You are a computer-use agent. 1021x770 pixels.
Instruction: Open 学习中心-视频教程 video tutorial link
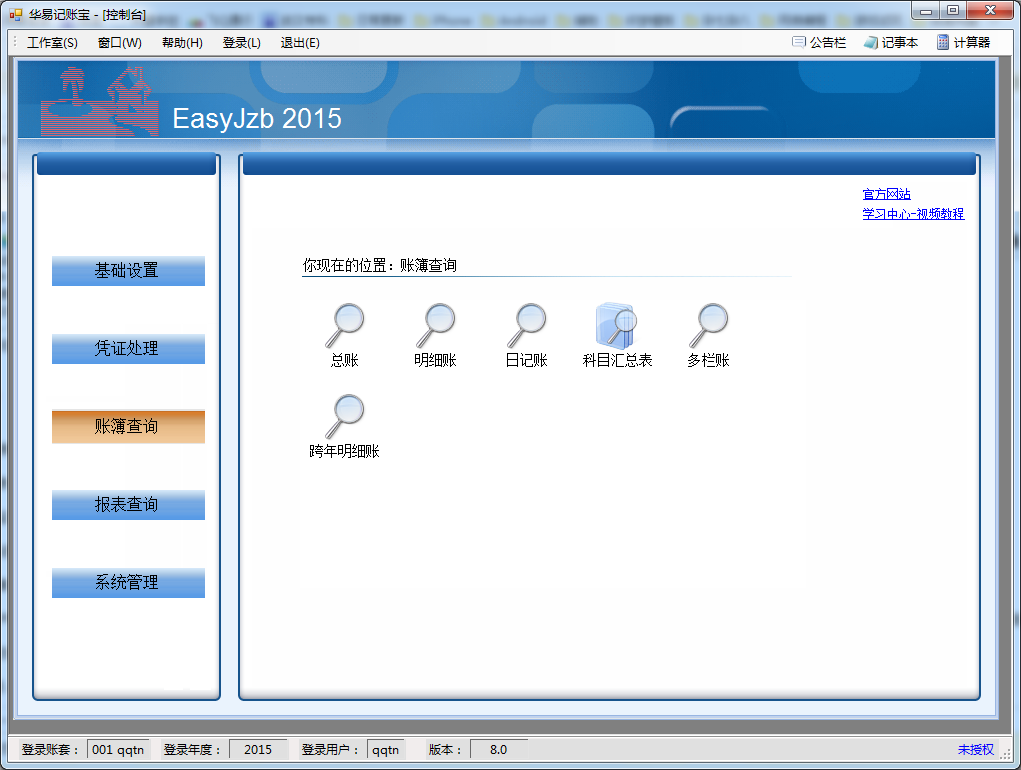[x=913, y=213]
